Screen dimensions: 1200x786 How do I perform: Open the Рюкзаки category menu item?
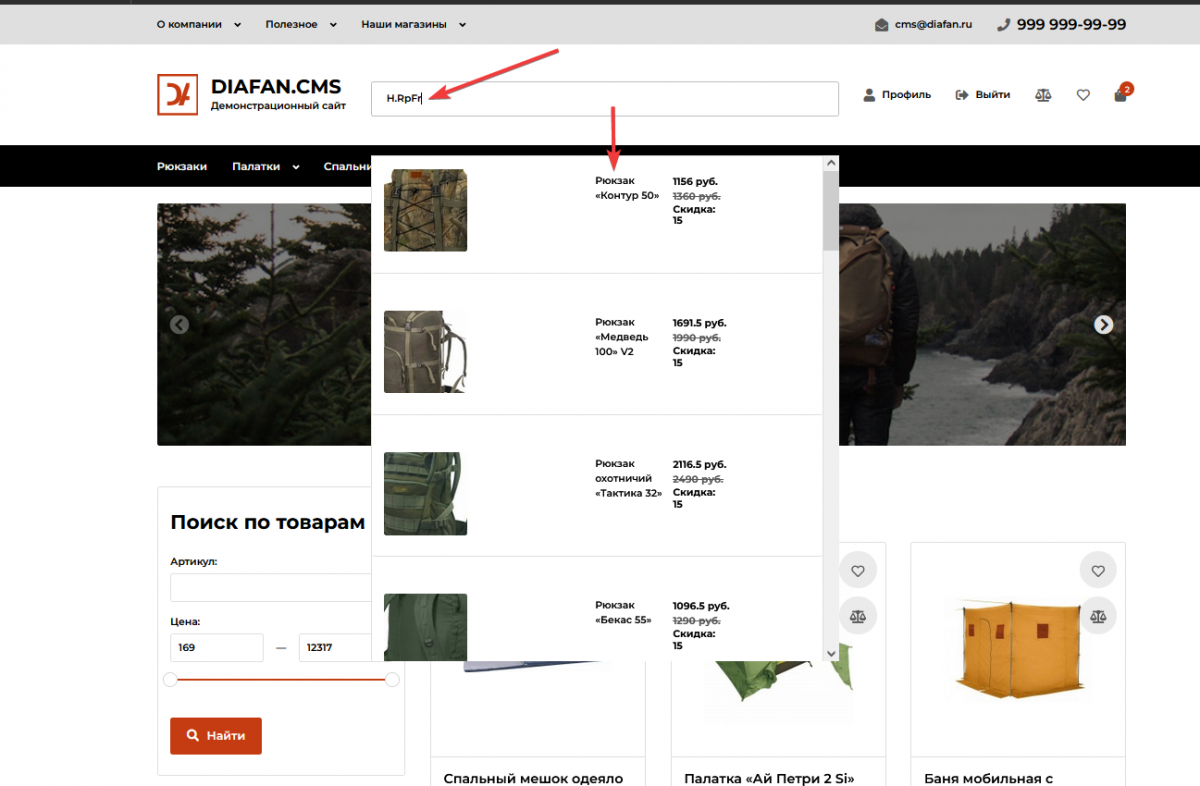[x=182, y=167]
